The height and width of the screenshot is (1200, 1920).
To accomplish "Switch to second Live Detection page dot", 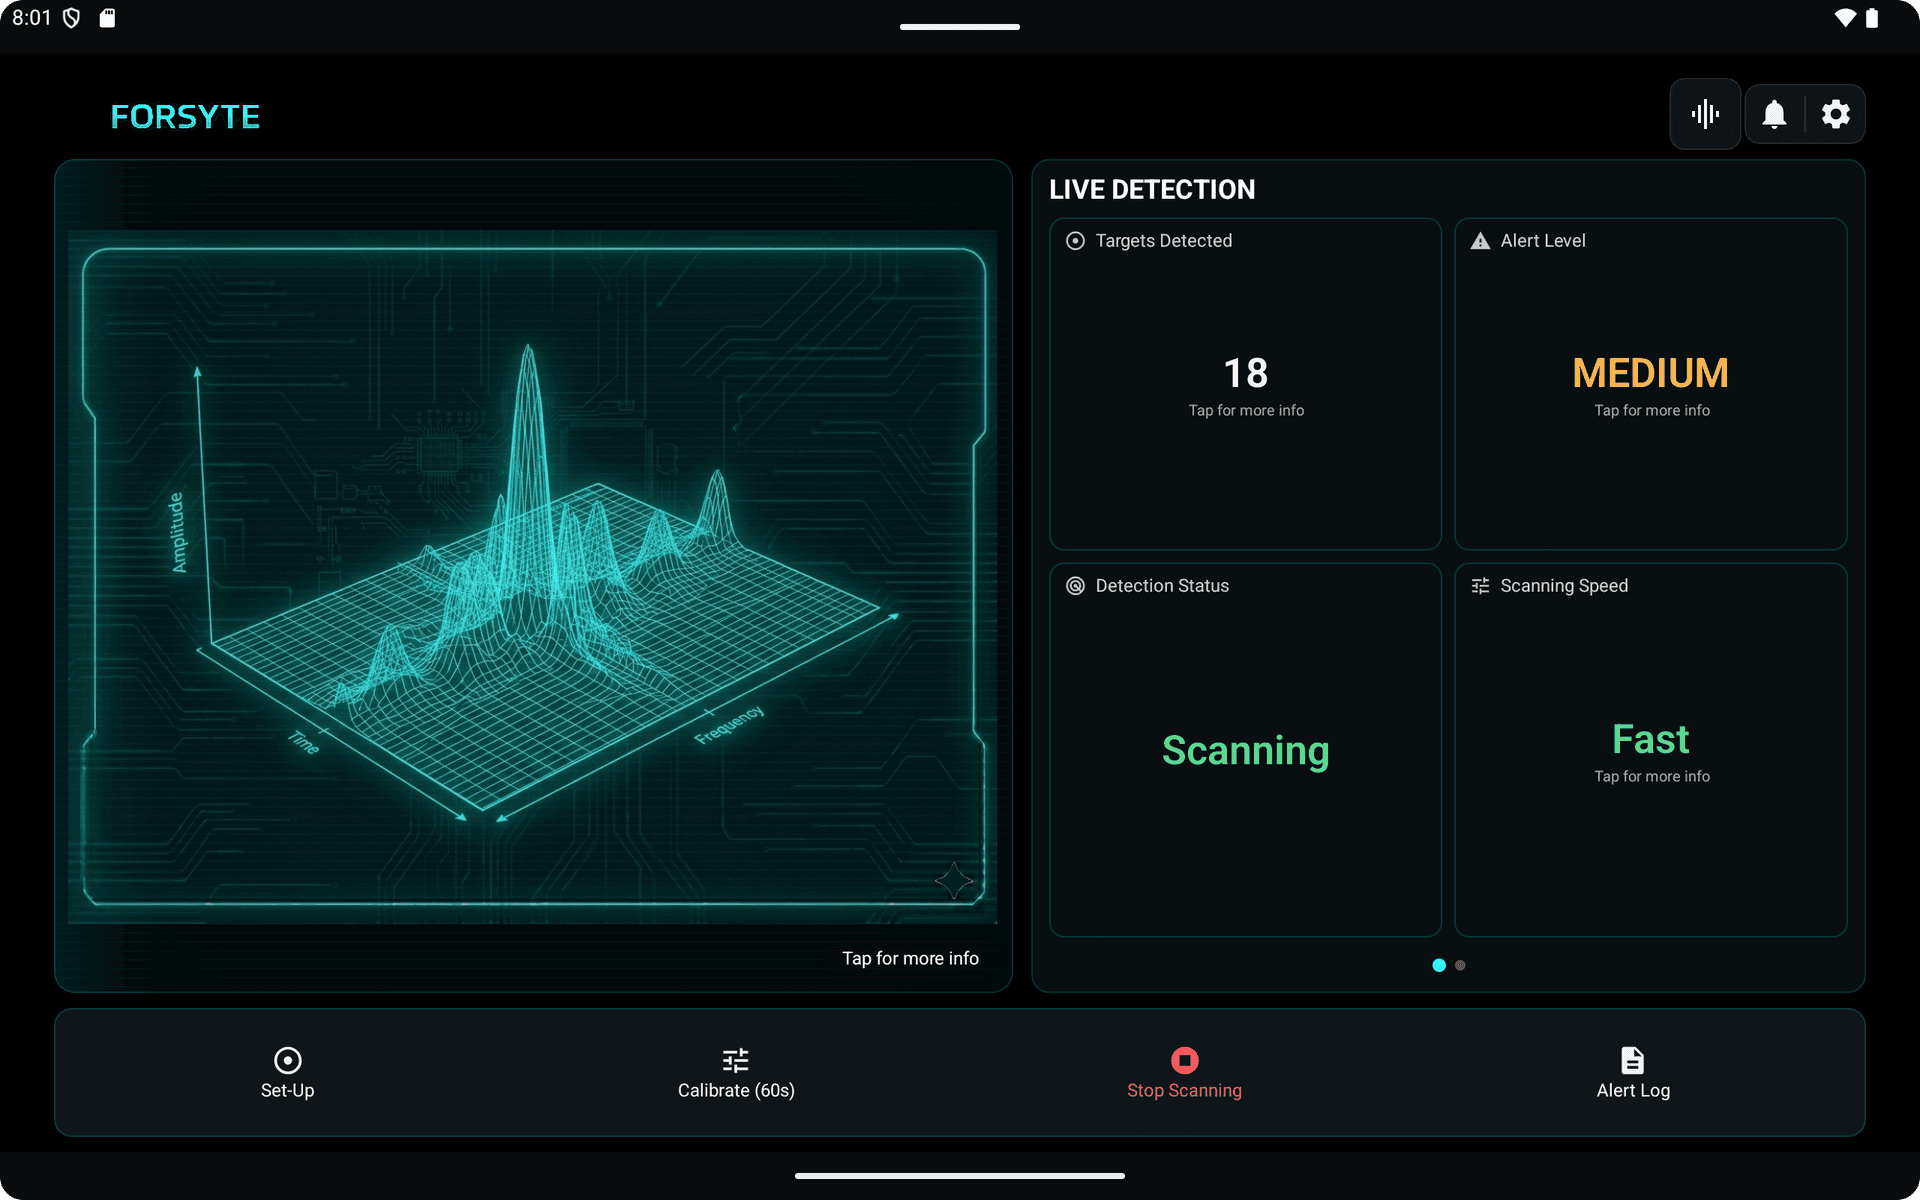I will (1461, 965).
